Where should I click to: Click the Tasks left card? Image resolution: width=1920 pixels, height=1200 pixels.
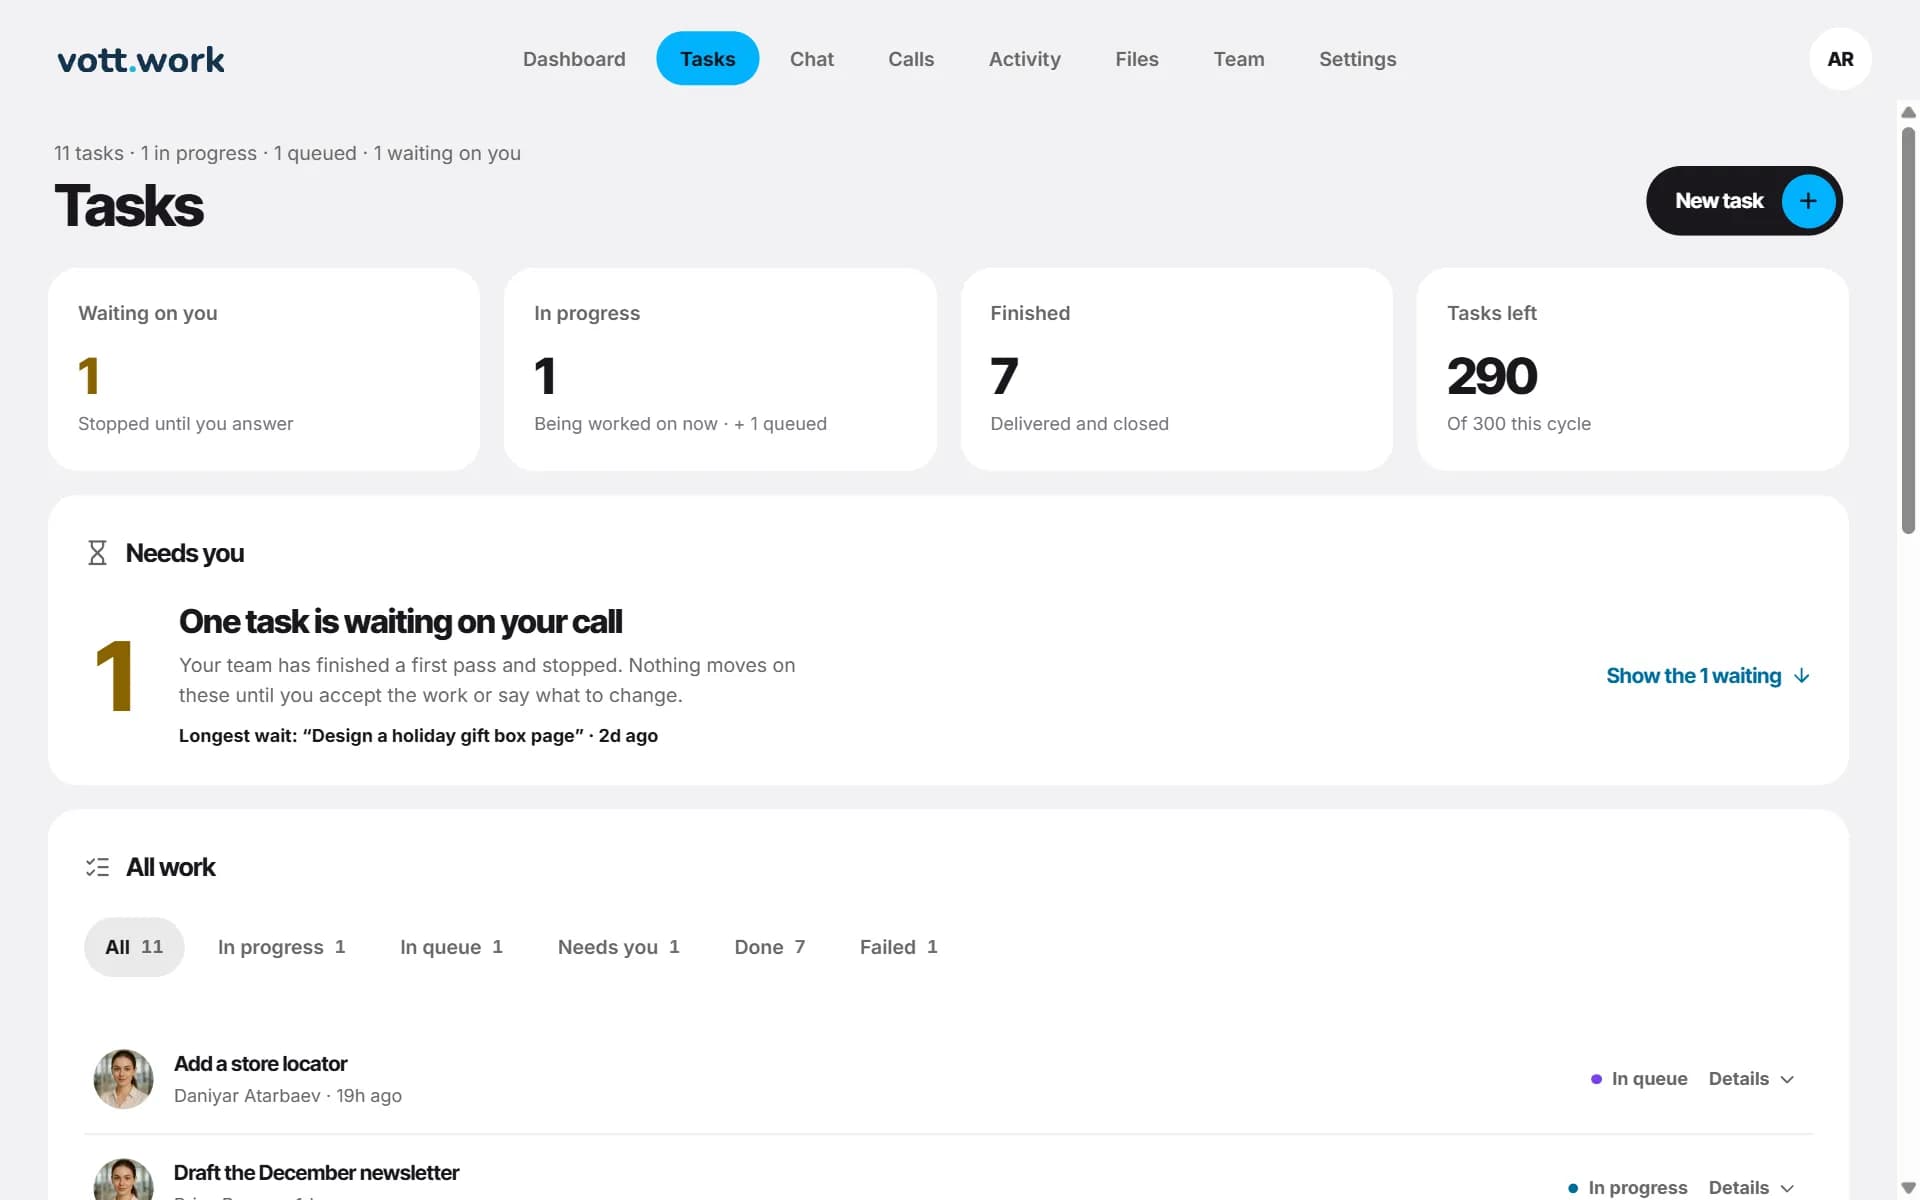click(x=1632, y=369)
